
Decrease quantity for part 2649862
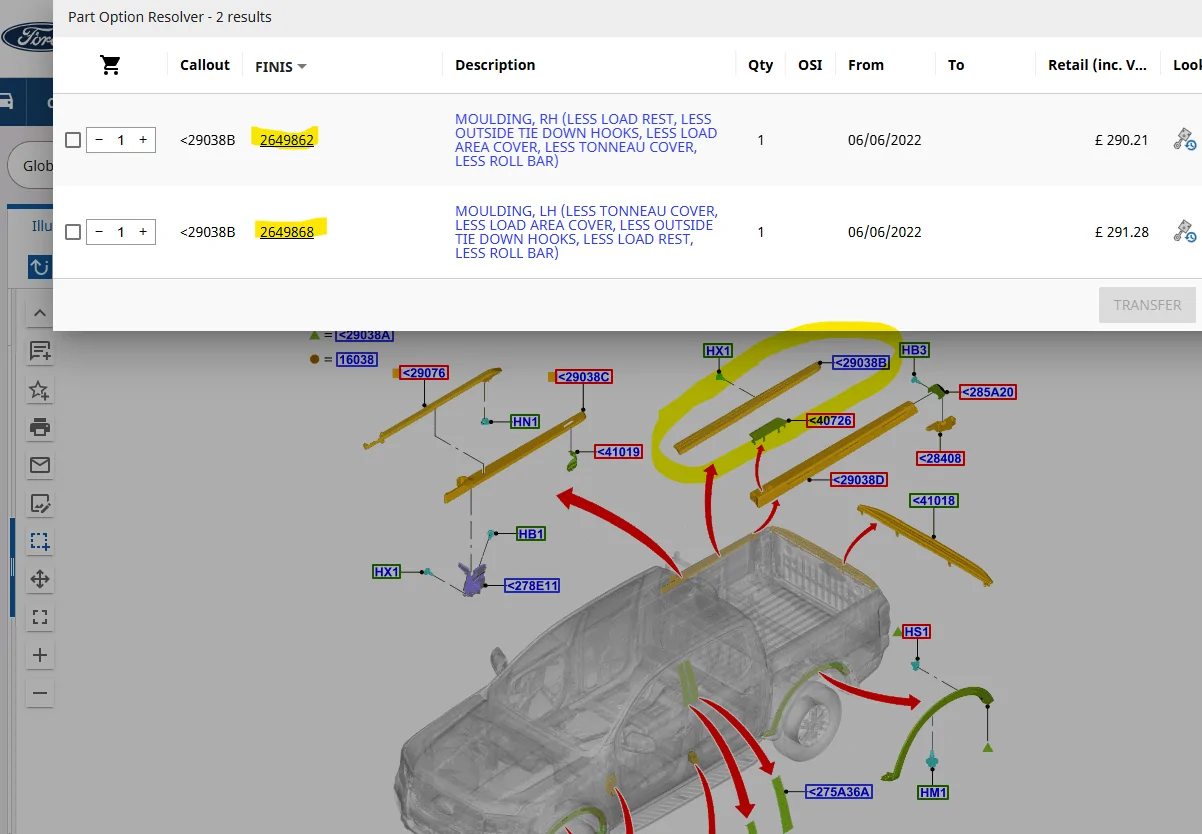point(98,140)
